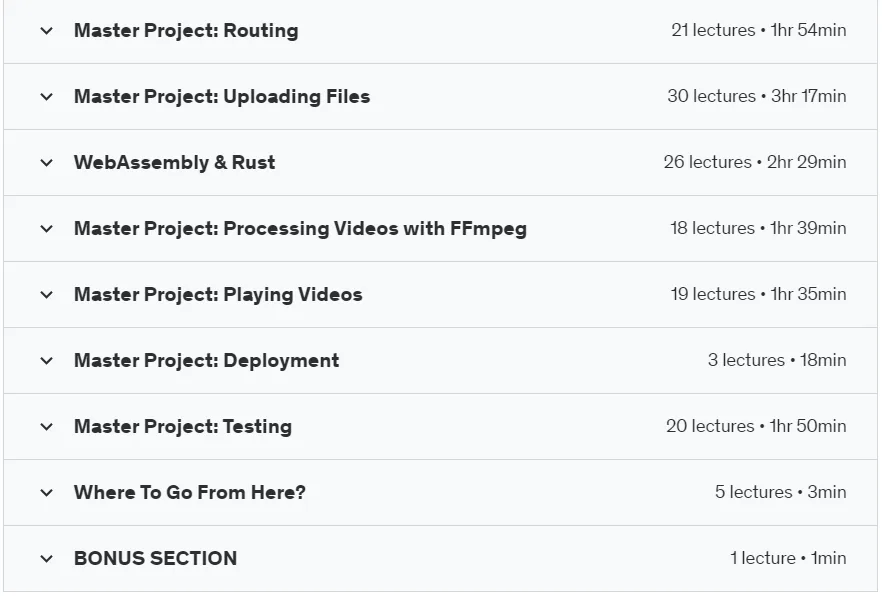Open Processing Videos with FFmpeg title

300,228
